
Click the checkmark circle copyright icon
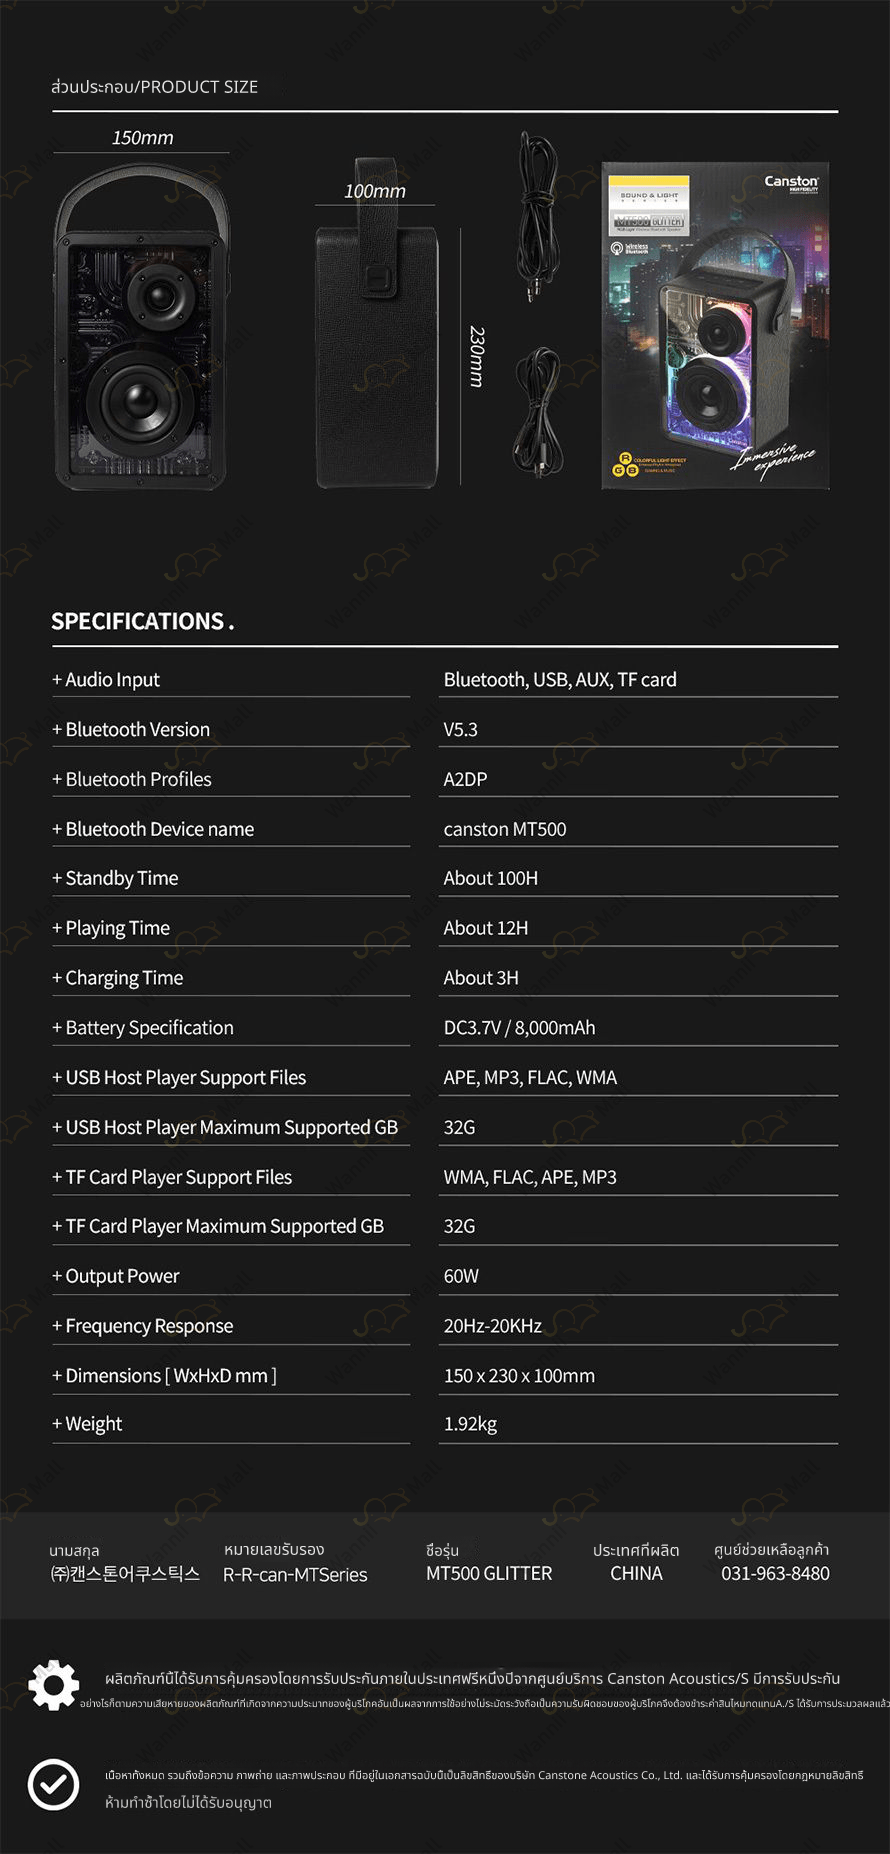pos(53,1784)
